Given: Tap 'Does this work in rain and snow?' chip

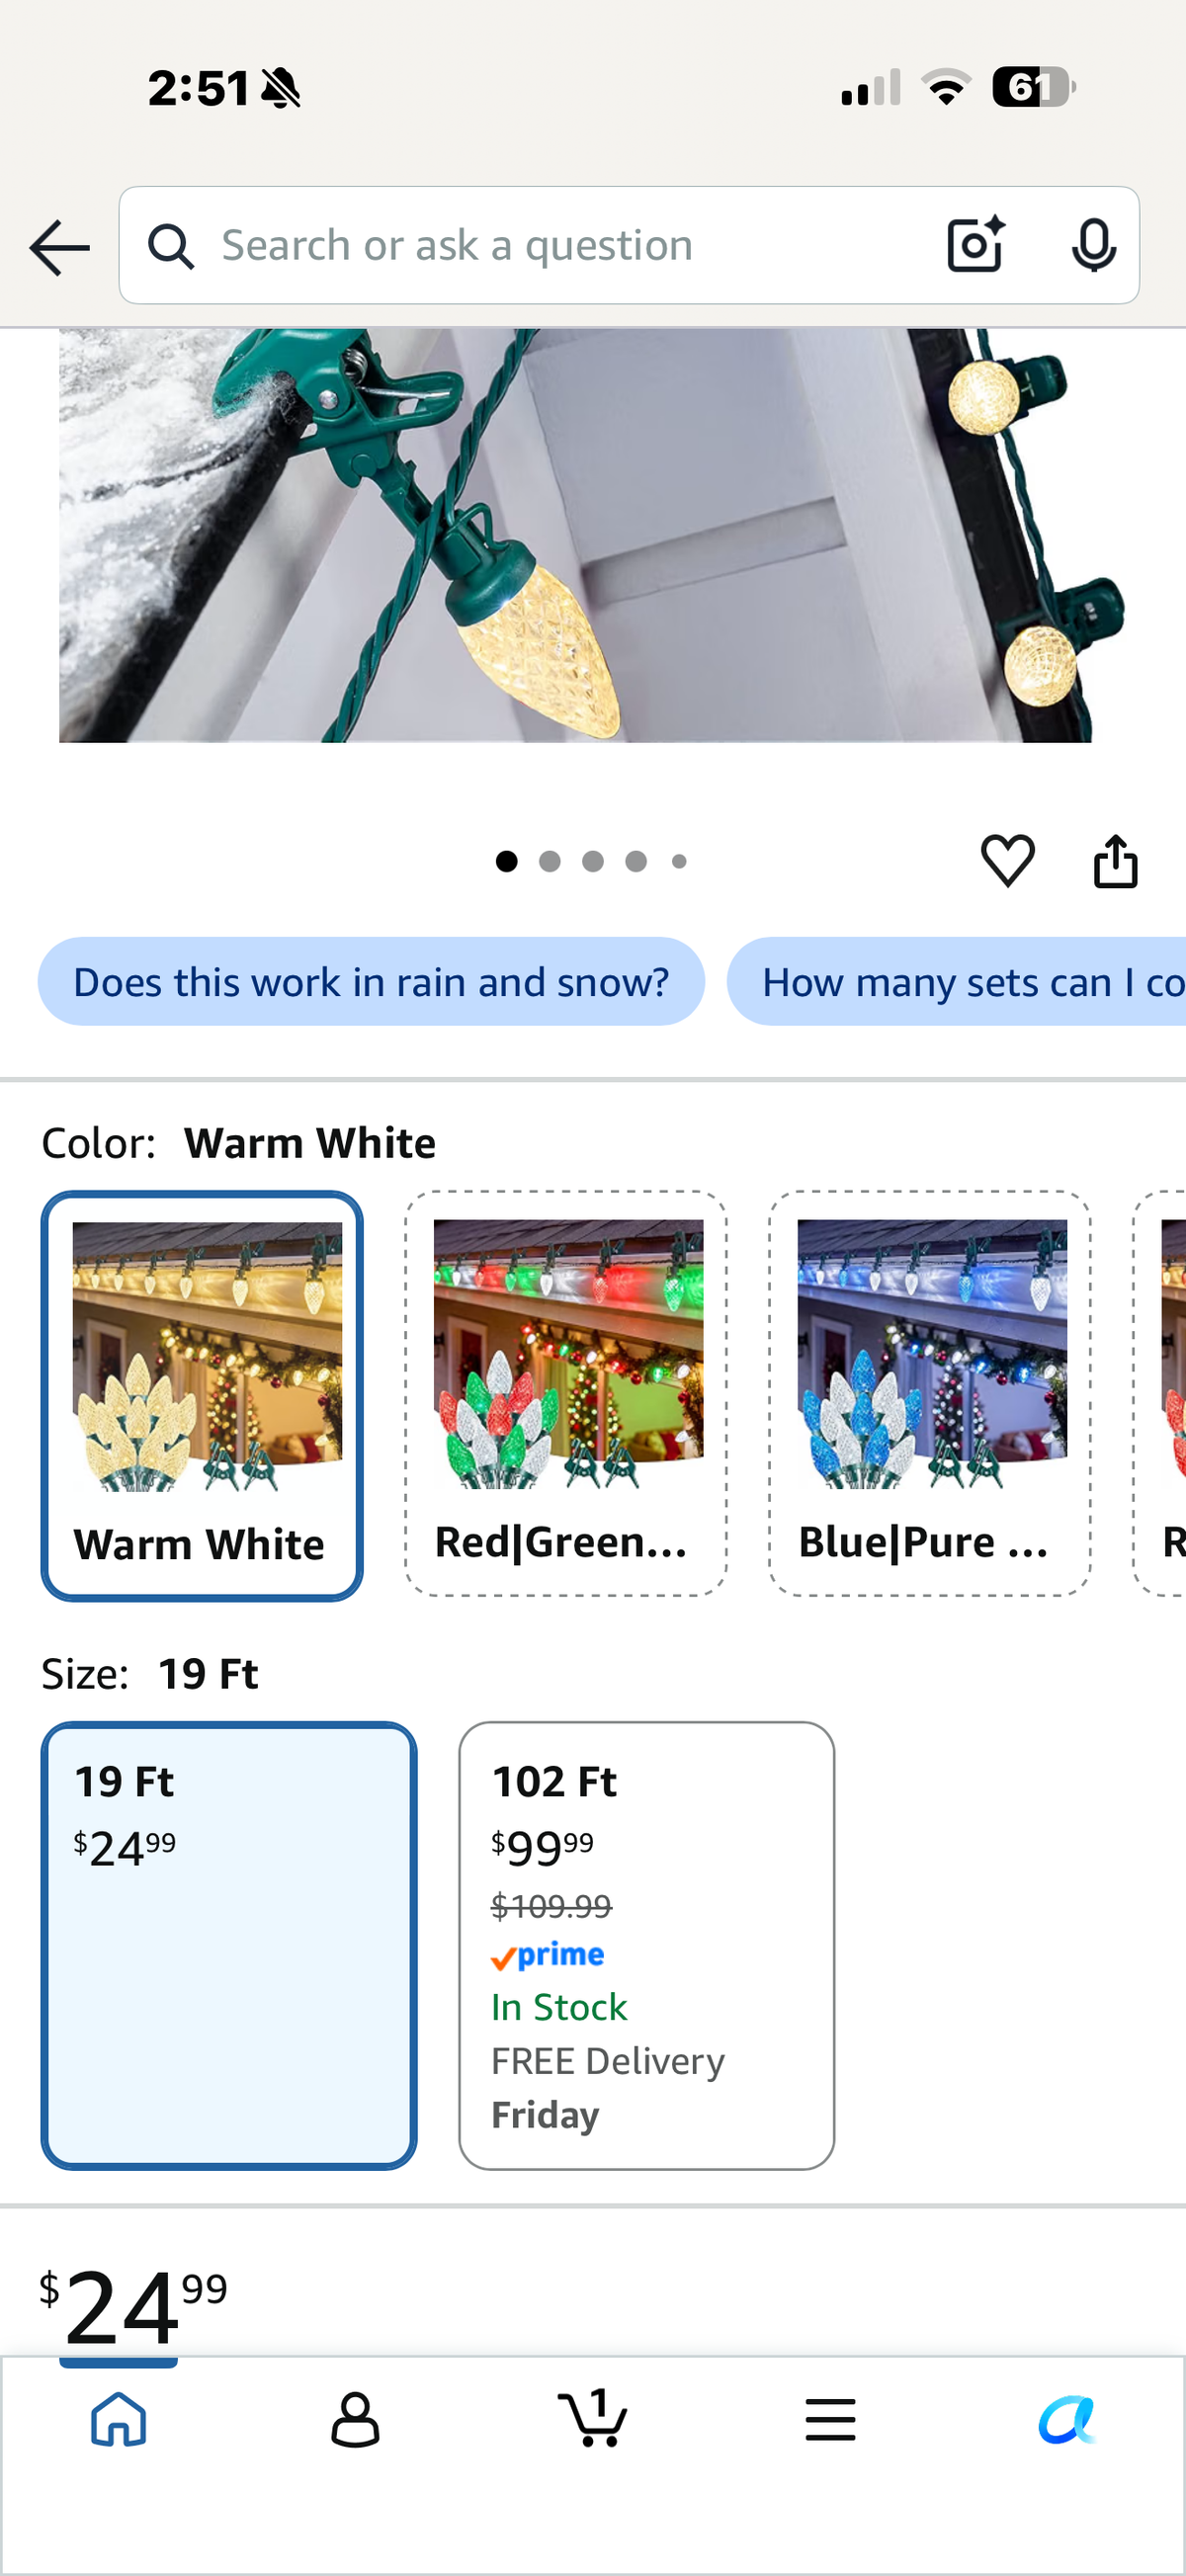Looking at the screenshot, I should click(371, 982).
